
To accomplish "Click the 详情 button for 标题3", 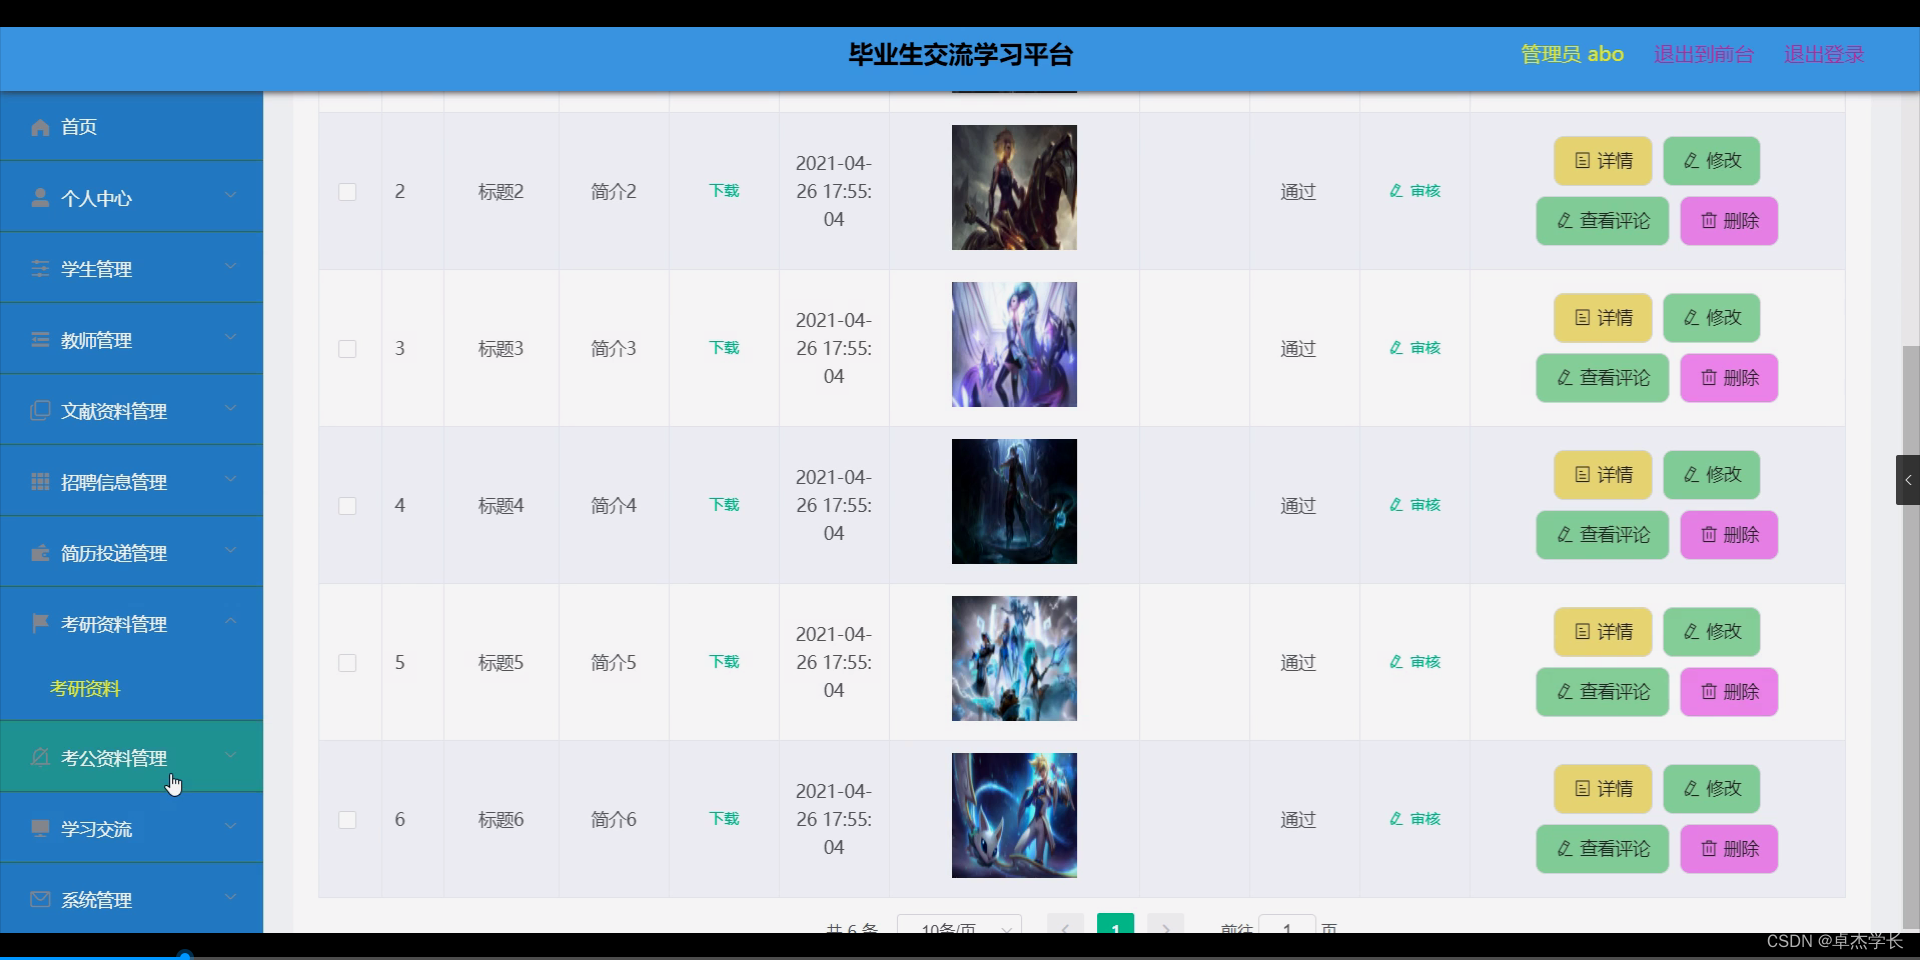I will (1601, 318).
